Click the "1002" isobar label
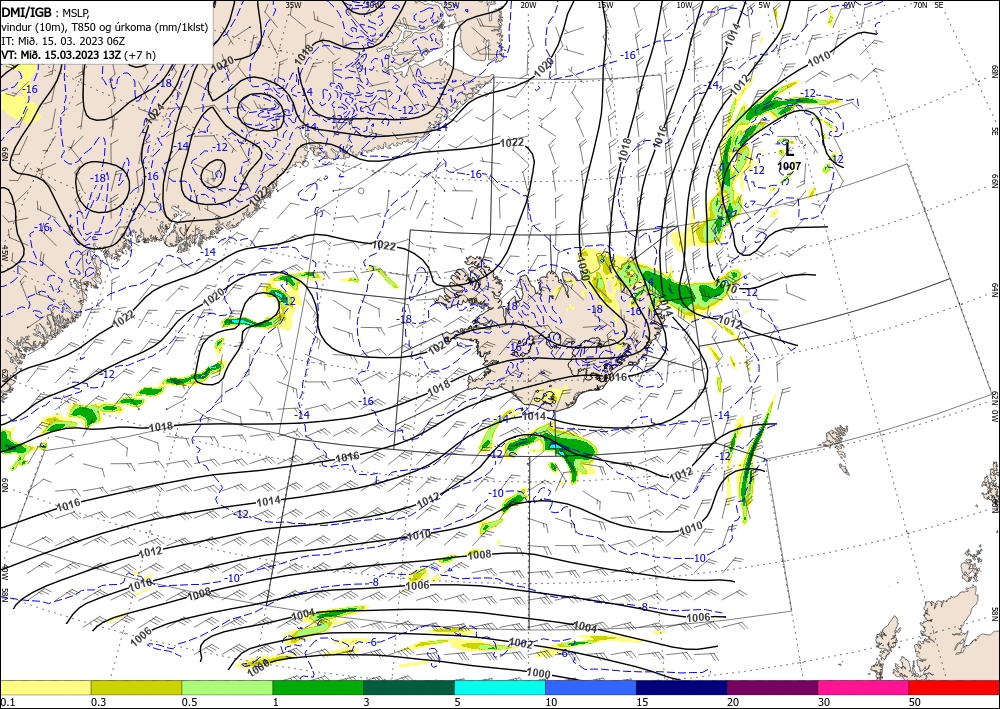Viewport: 1000px width, 709px height. point(521,645)
